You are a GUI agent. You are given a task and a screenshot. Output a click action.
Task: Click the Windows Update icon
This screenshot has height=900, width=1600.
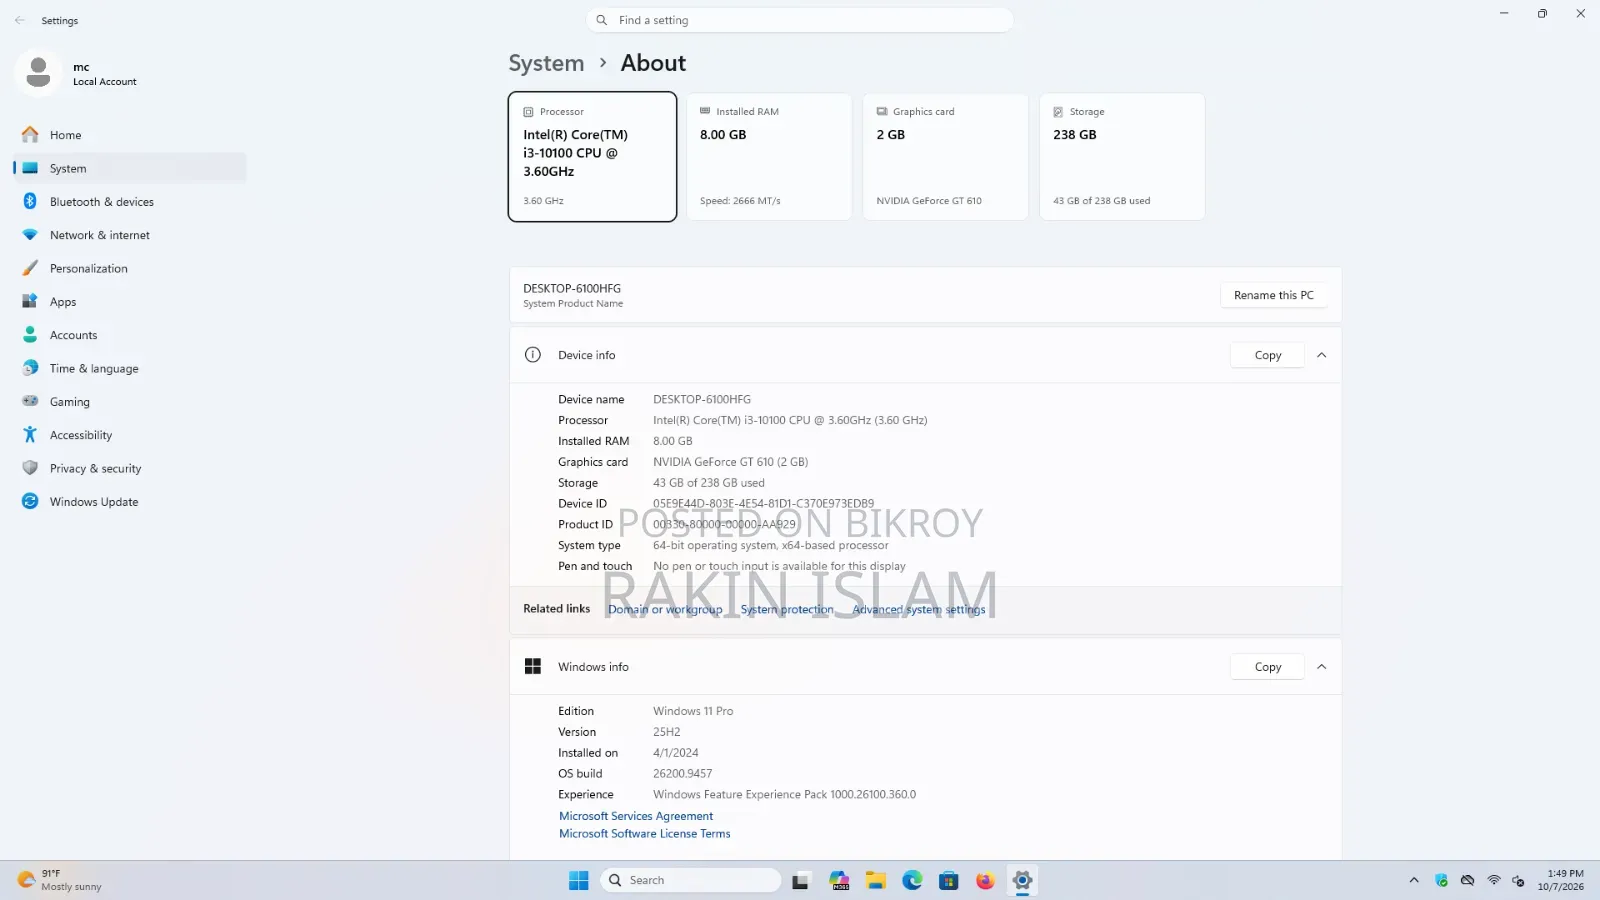click(x=30, y=501)
